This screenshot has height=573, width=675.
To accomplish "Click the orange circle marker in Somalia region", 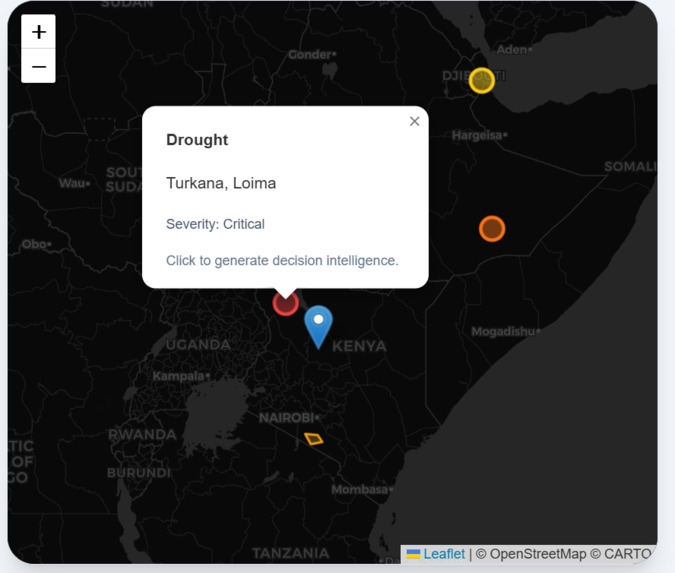I will point(492,229).
